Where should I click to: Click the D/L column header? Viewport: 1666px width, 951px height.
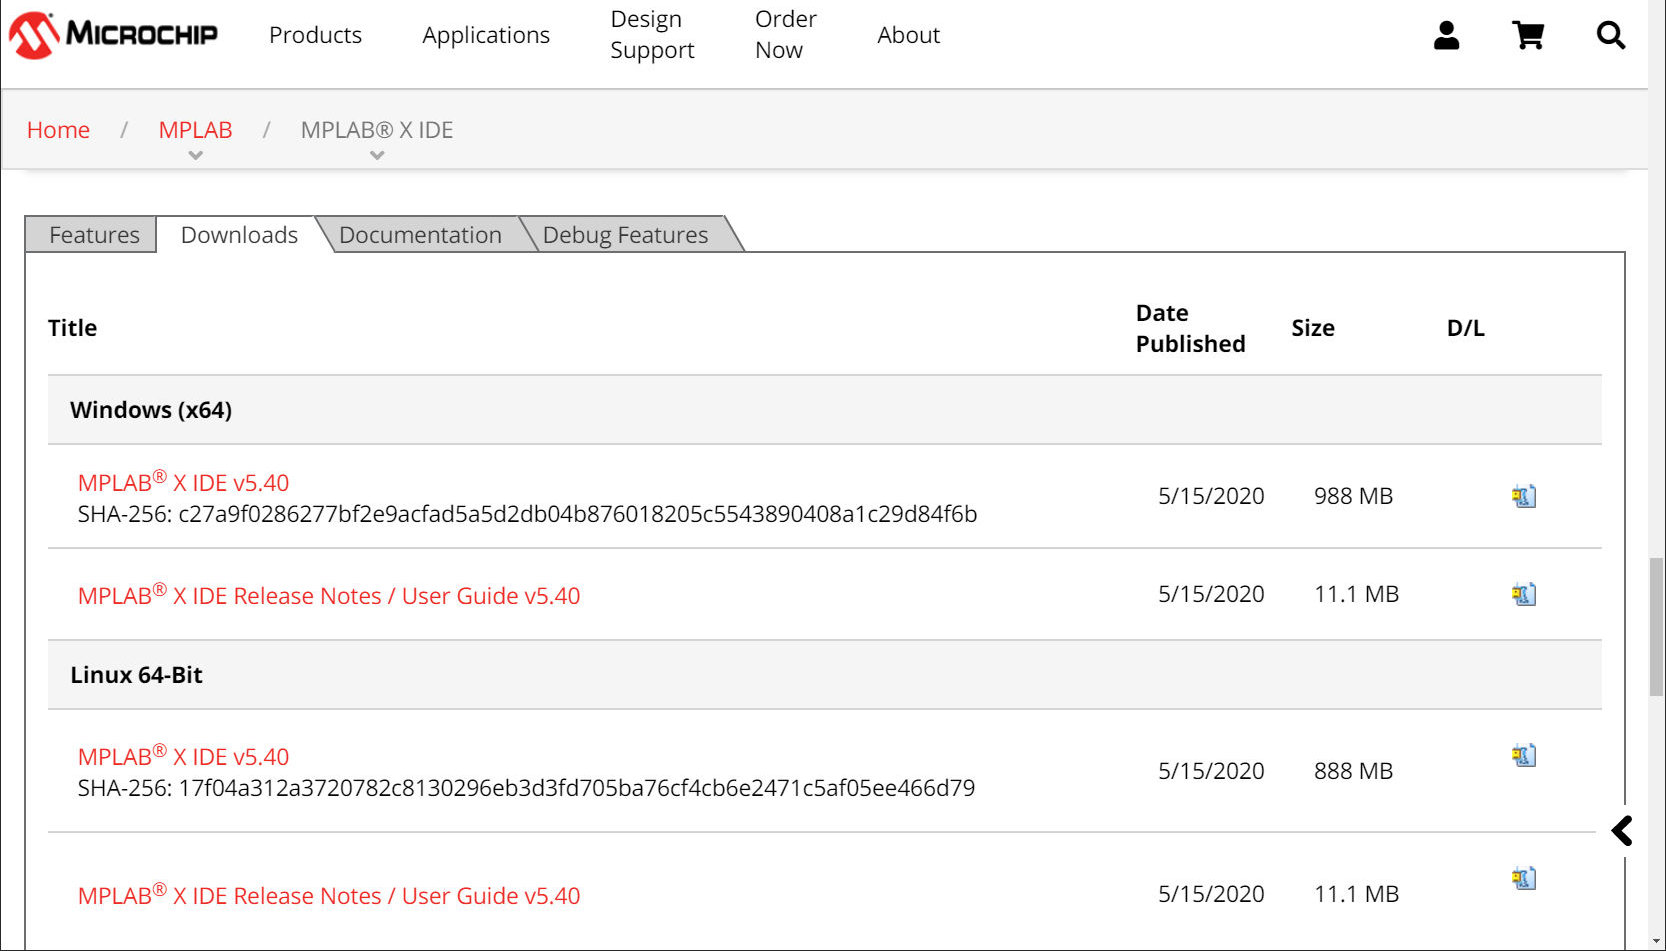(x=1465, y=328)
